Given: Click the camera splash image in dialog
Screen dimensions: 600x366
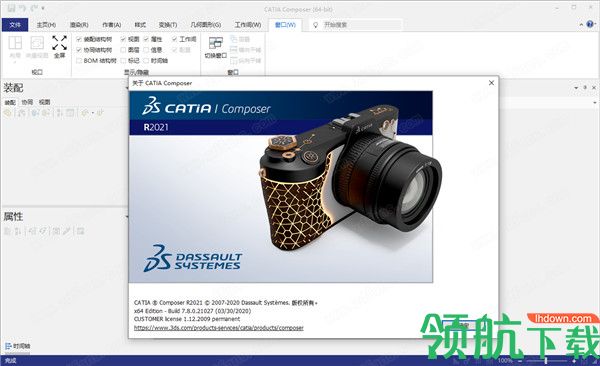Looking at the screenshot, I should (281, 187).
